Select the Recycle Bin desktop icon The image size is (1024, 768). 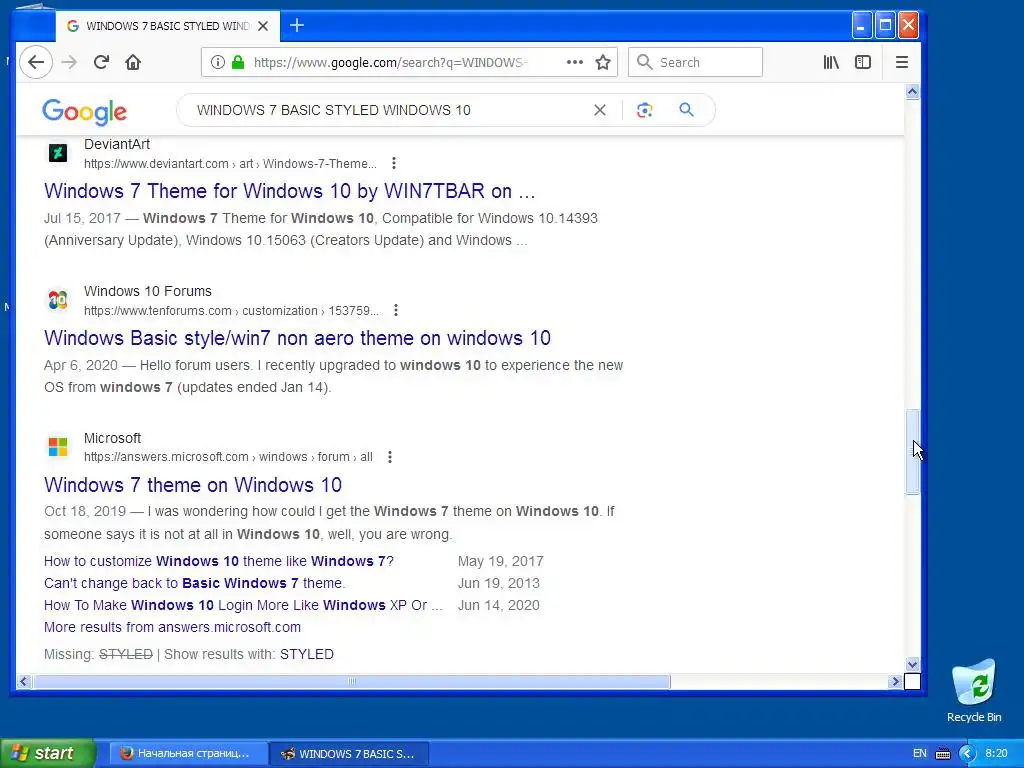(x=974, y=691)
